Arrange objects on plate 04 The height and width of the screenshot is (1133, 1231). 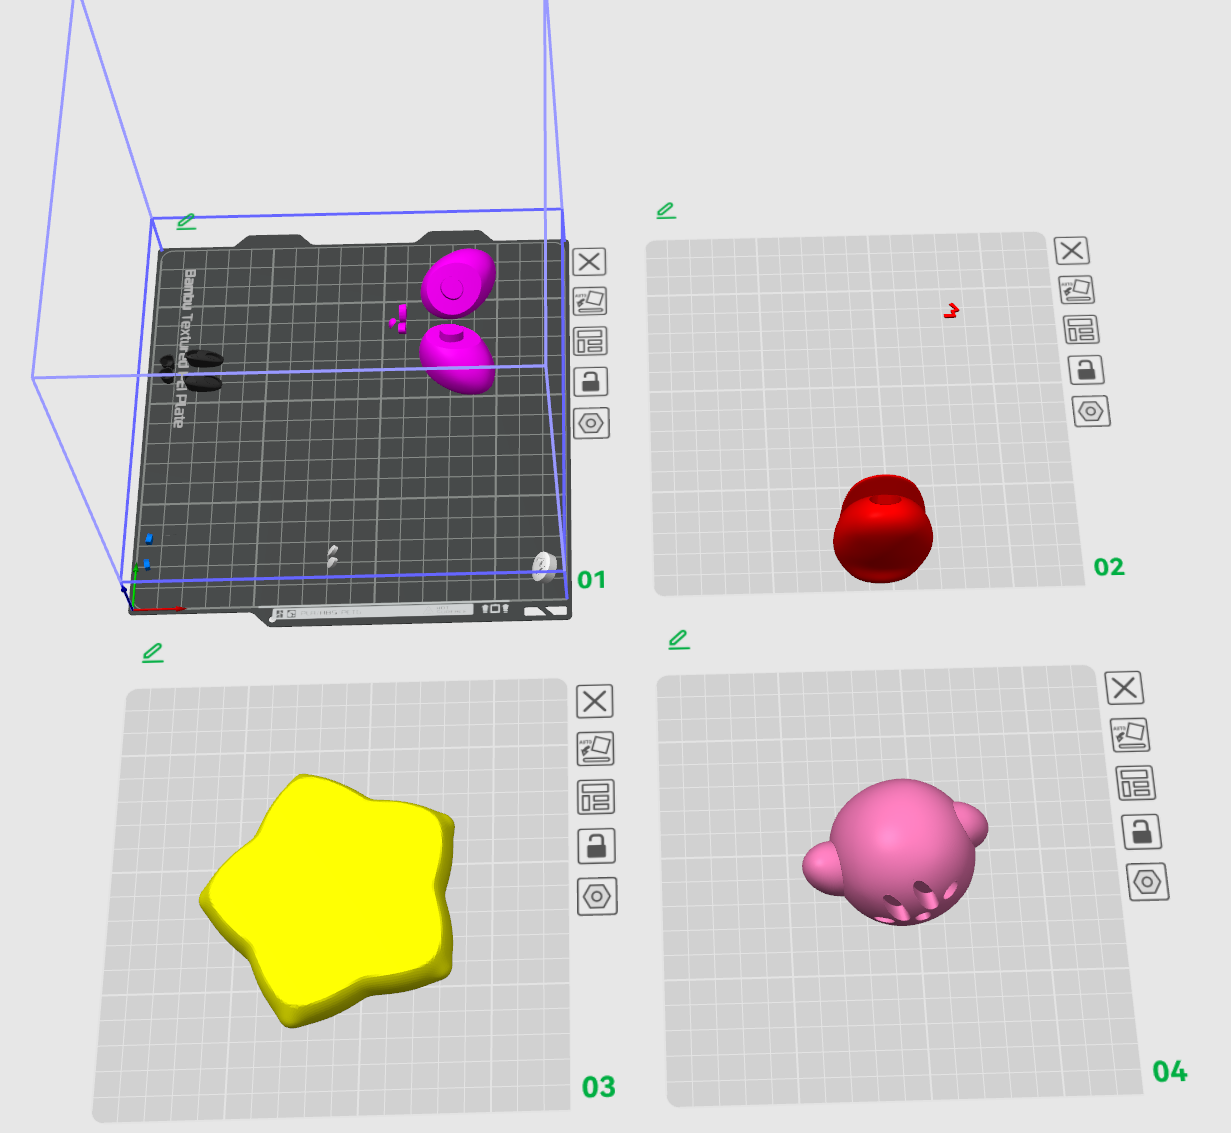click(1136, 783)
